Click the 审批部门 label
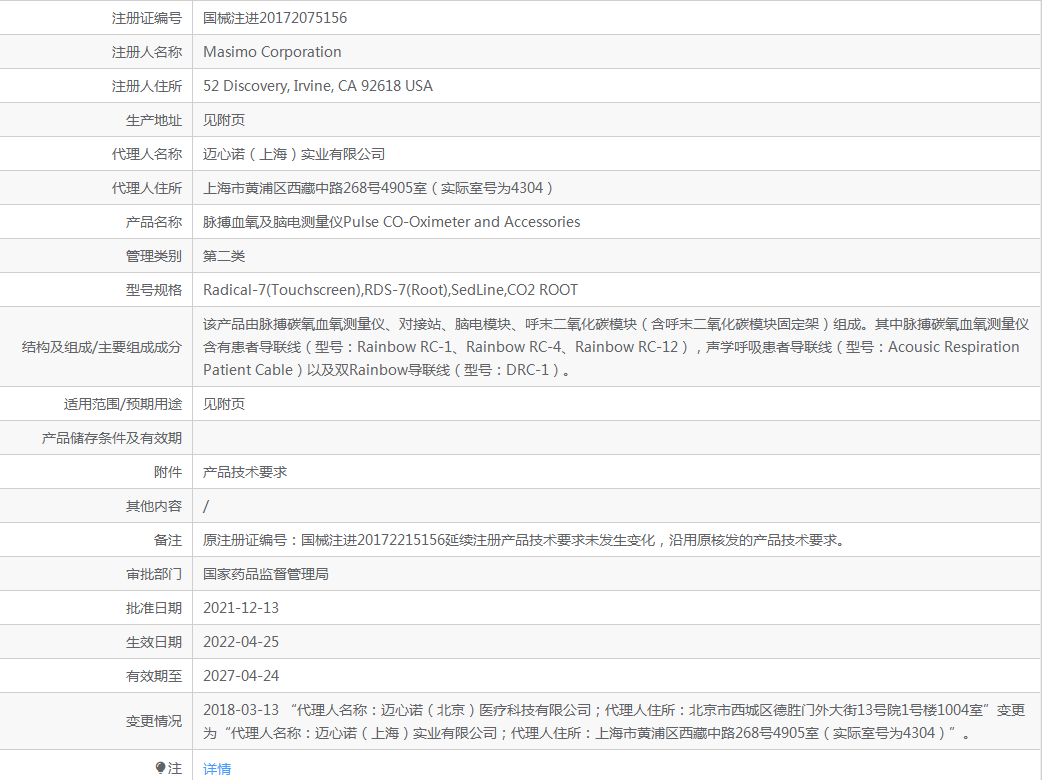Screen dimensions: 1043x780 (154, 574)
